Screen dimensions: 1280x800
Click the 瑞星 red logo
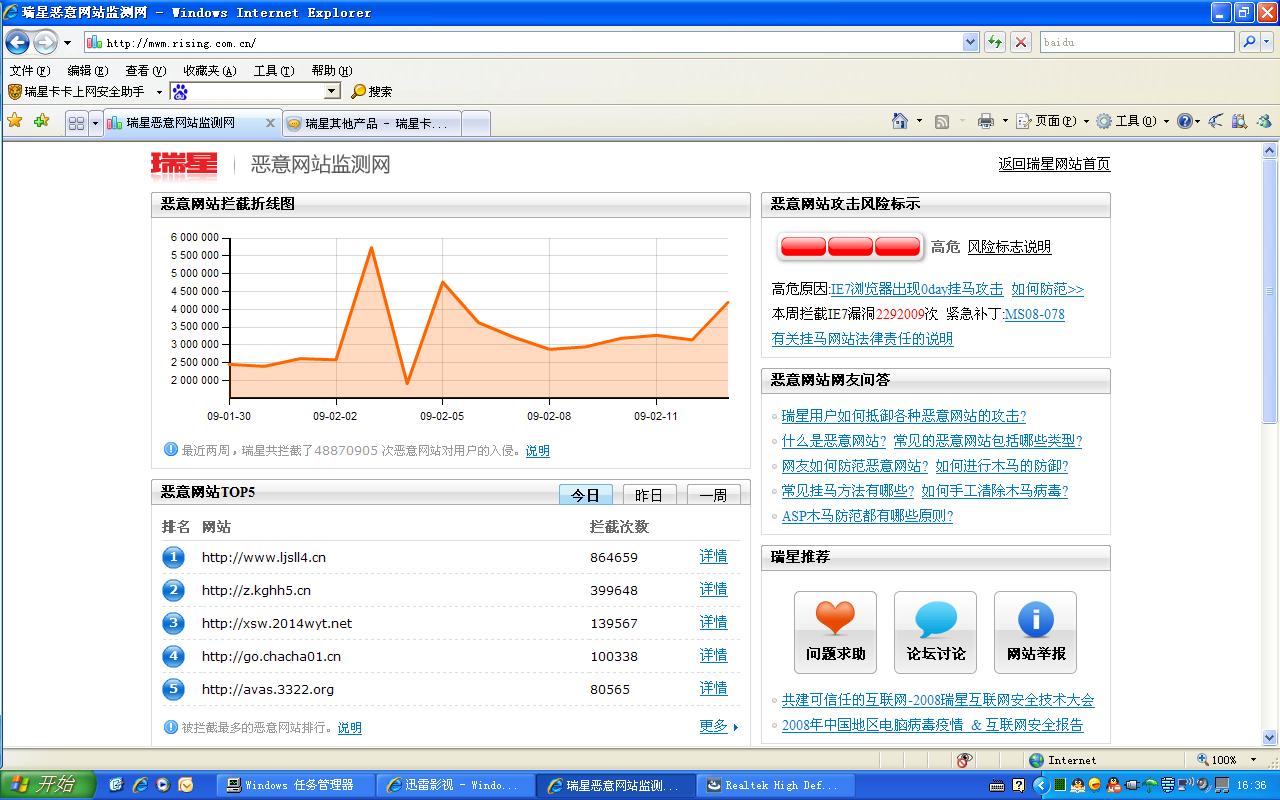(x=184, y=164)
